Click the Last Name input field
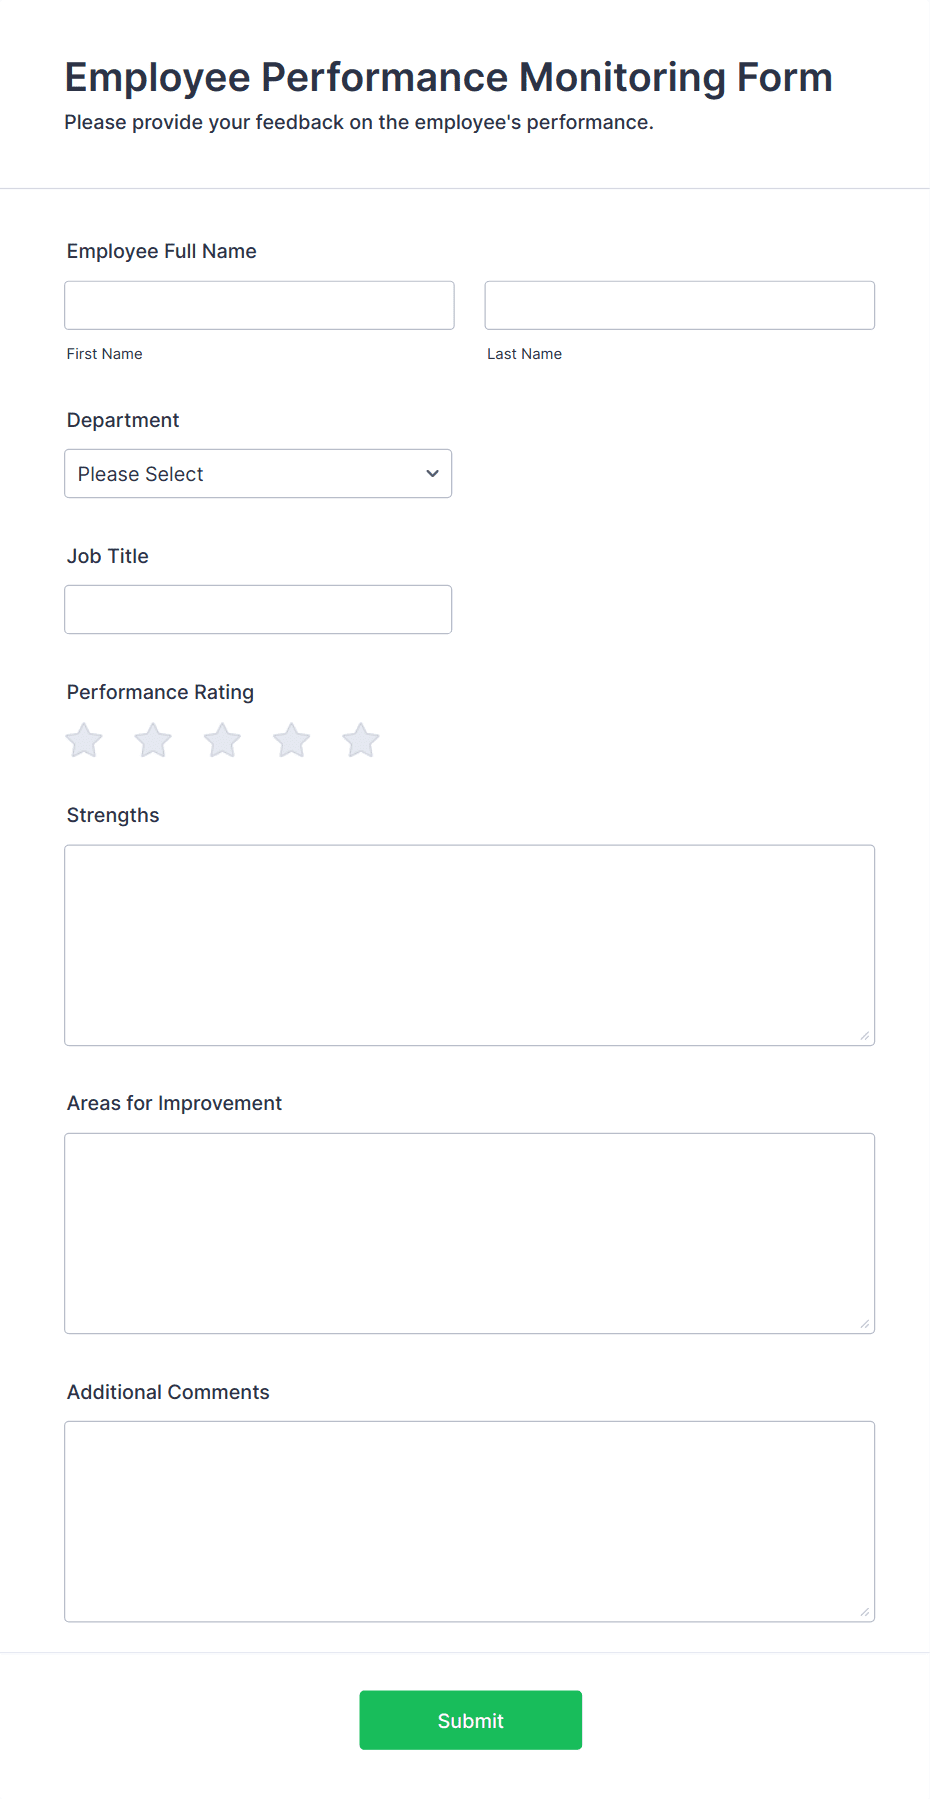 click(x=679, y=305)
